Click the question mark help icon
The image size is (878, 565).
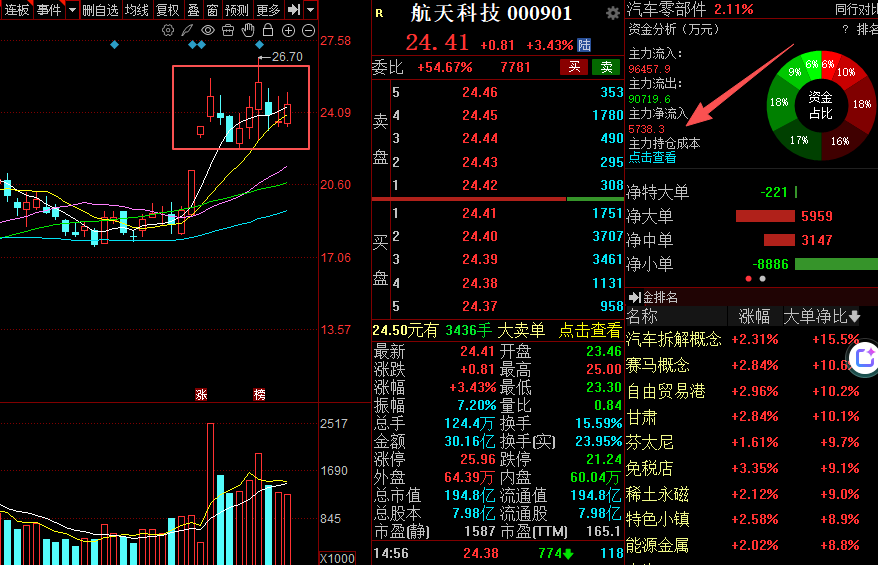[x=845, y=29]
